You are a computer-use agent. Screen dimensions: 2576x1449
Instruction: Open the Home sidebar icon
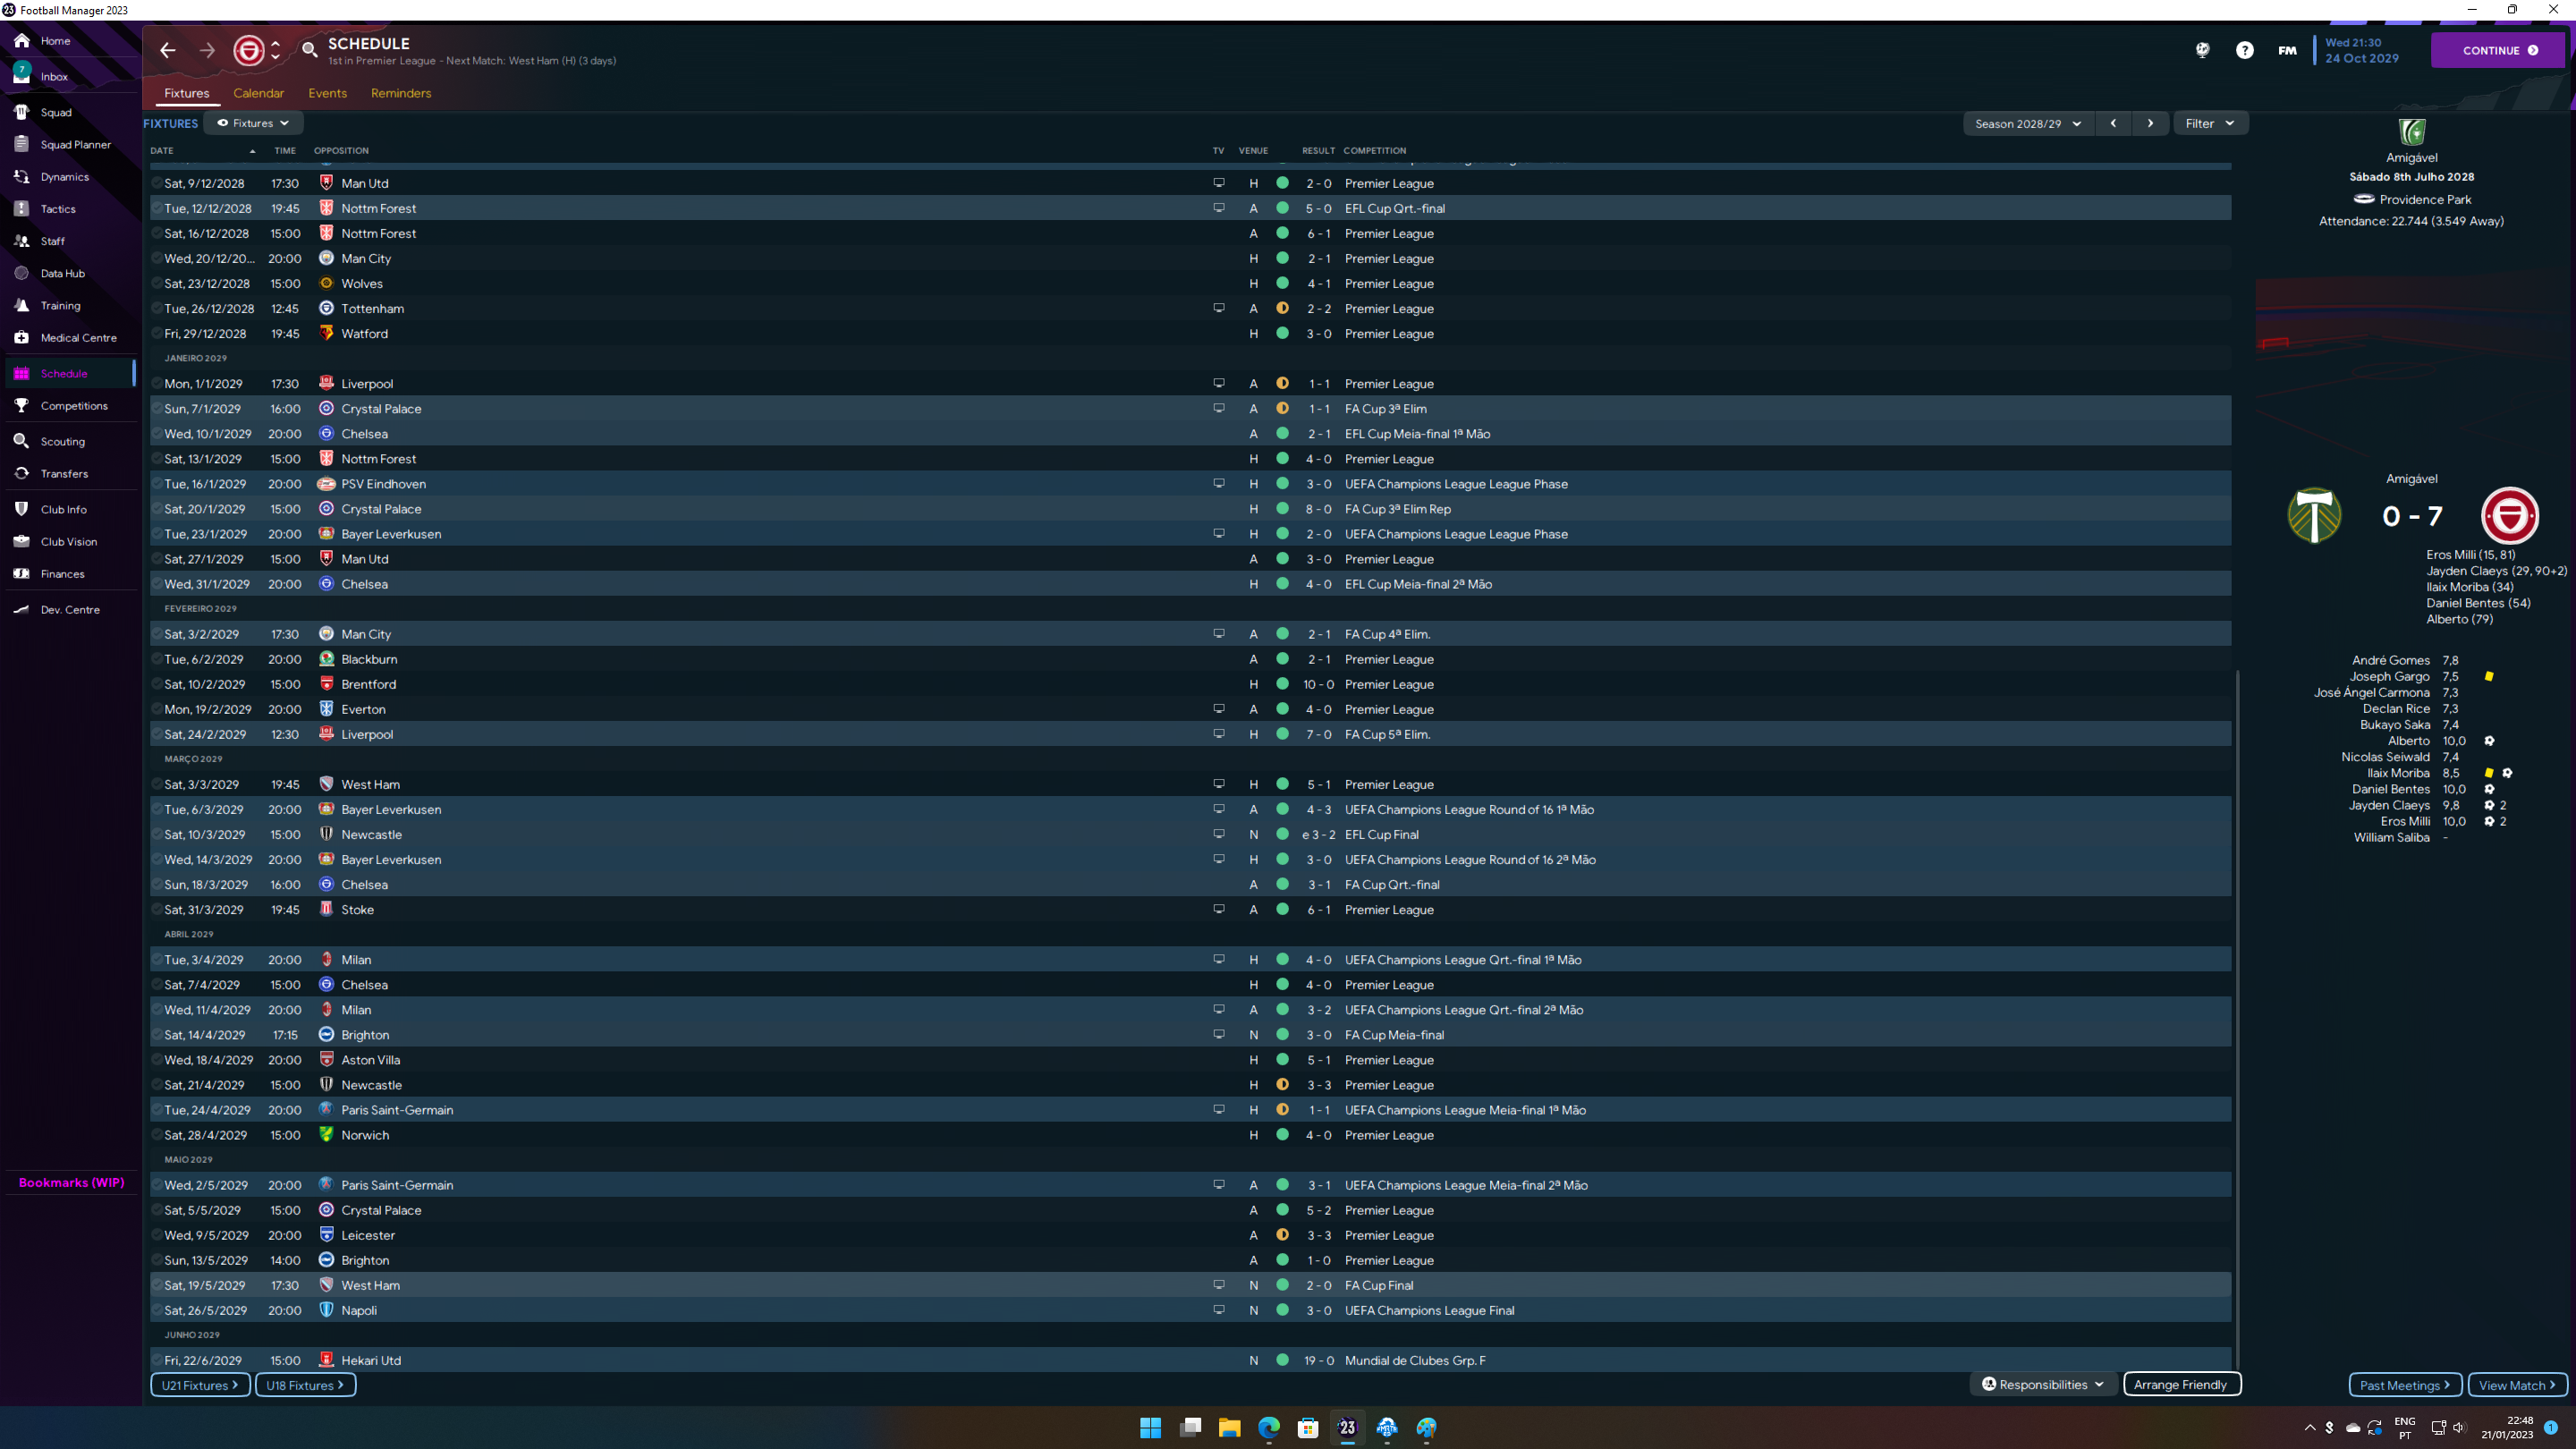coord(21,41)
